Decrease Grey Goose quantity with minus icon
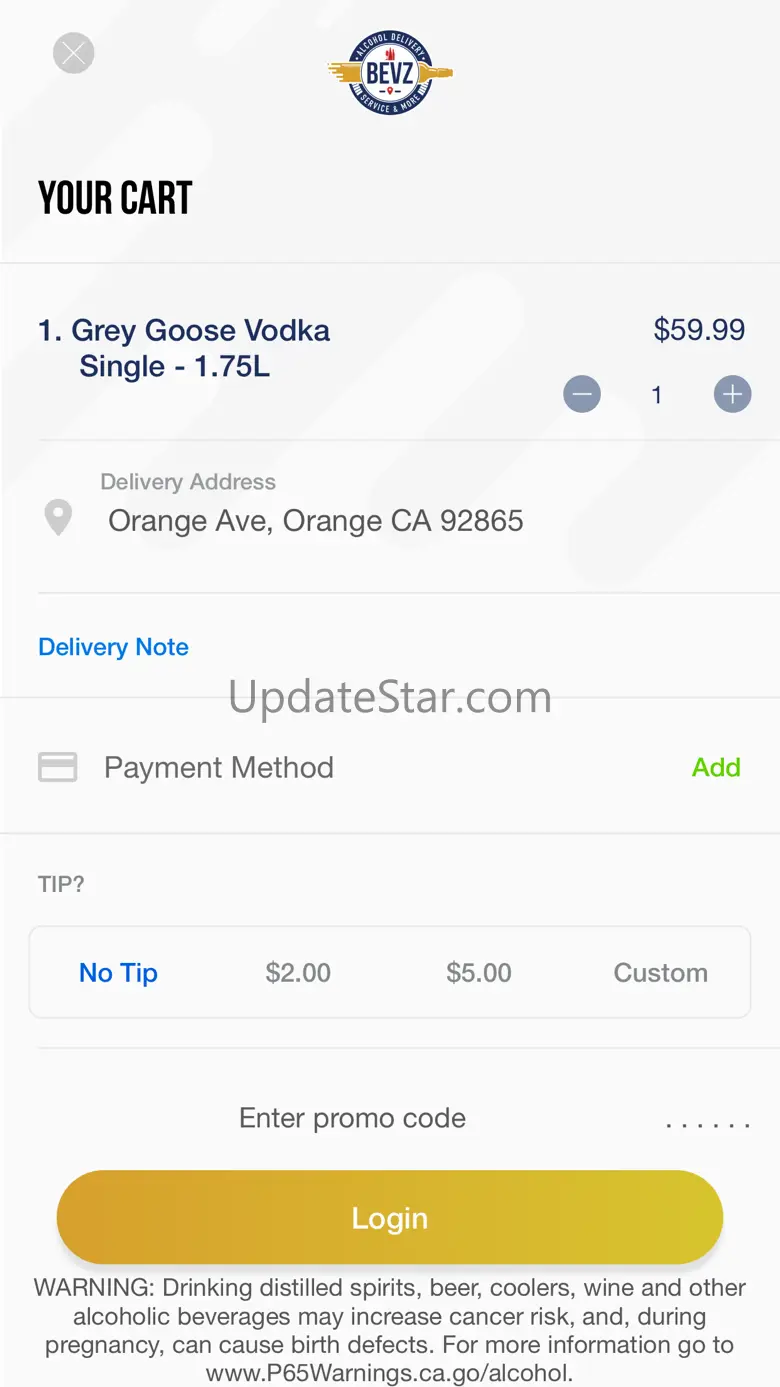 pos(582,394)
